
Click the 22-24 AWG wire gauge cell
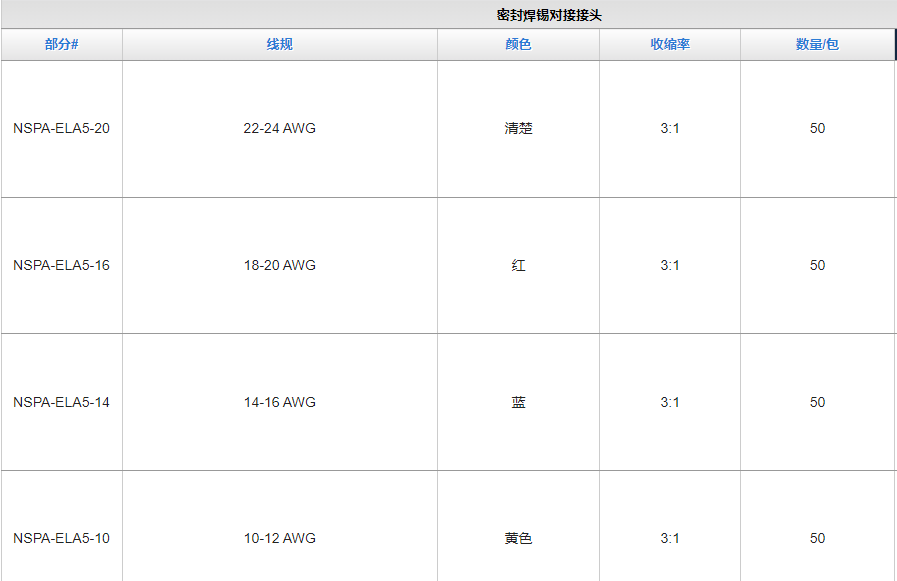[280, 128]
